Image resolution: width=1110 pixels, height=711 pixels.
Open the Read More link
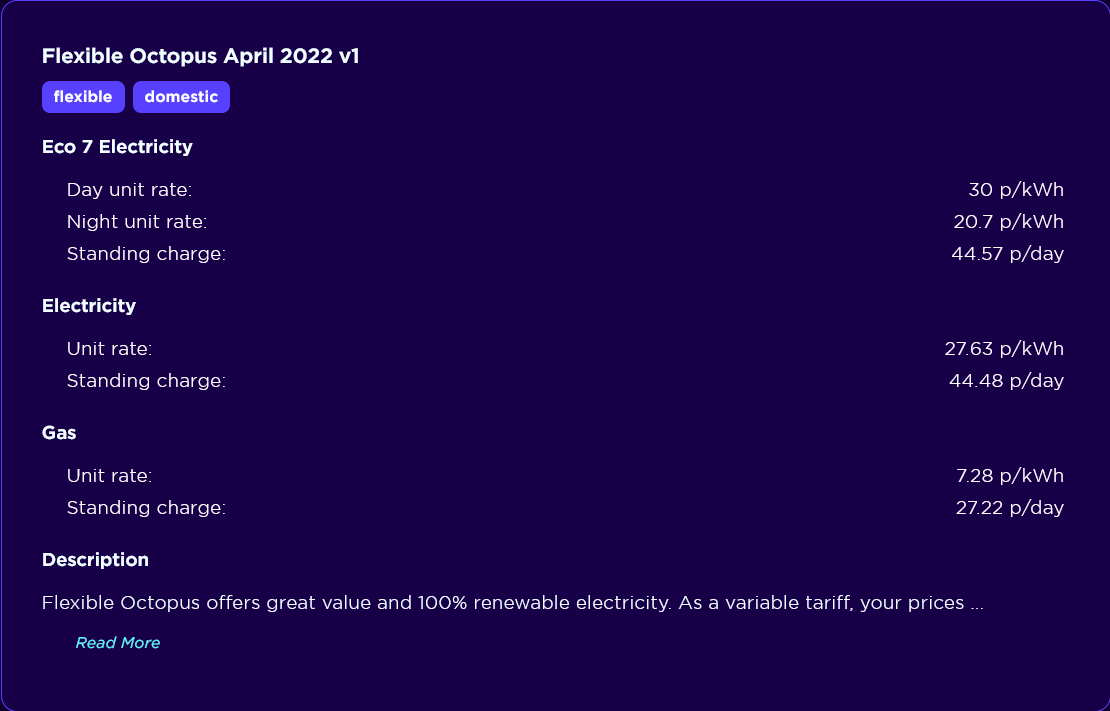point(118,642)
